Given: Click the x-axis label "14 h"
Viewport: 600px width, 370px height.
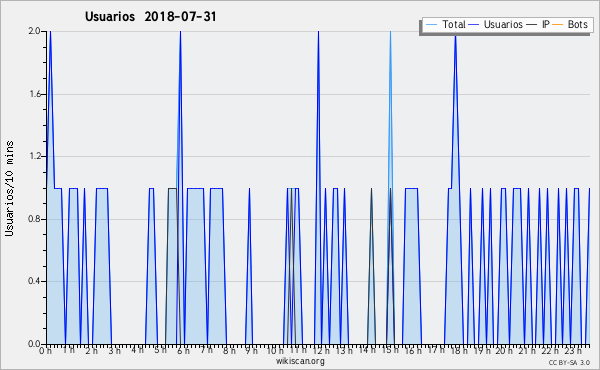Looking at the screenshot, I should [x=367, y=350].
